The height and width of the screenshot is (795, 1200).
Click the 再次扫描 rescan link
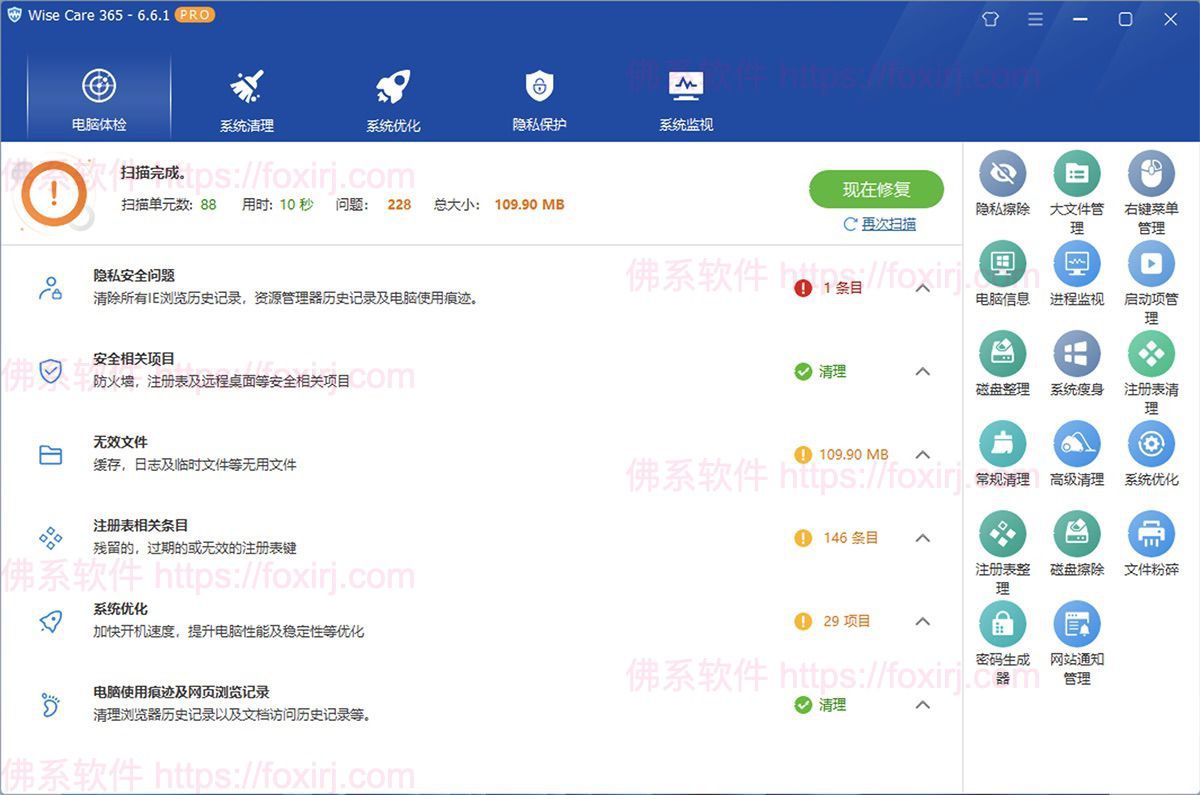pyautogui.click(x=879, y=224)
